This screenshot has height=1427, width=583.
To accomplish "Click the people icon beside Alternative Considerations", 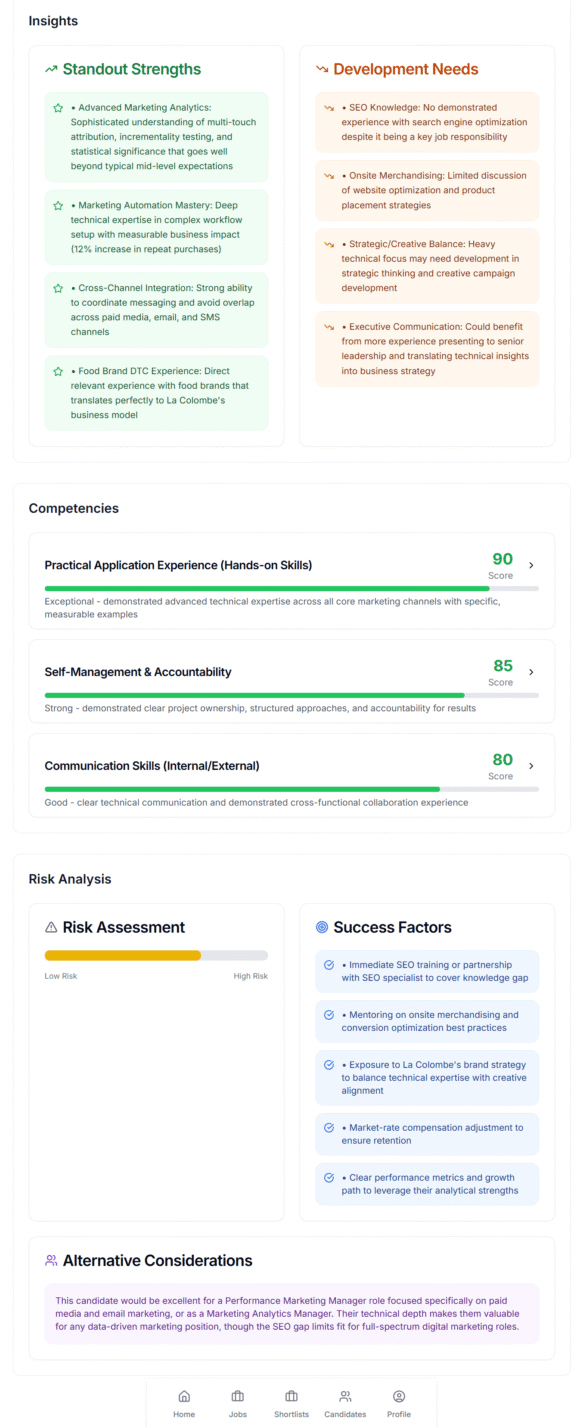I will [x=52, y=1260].
